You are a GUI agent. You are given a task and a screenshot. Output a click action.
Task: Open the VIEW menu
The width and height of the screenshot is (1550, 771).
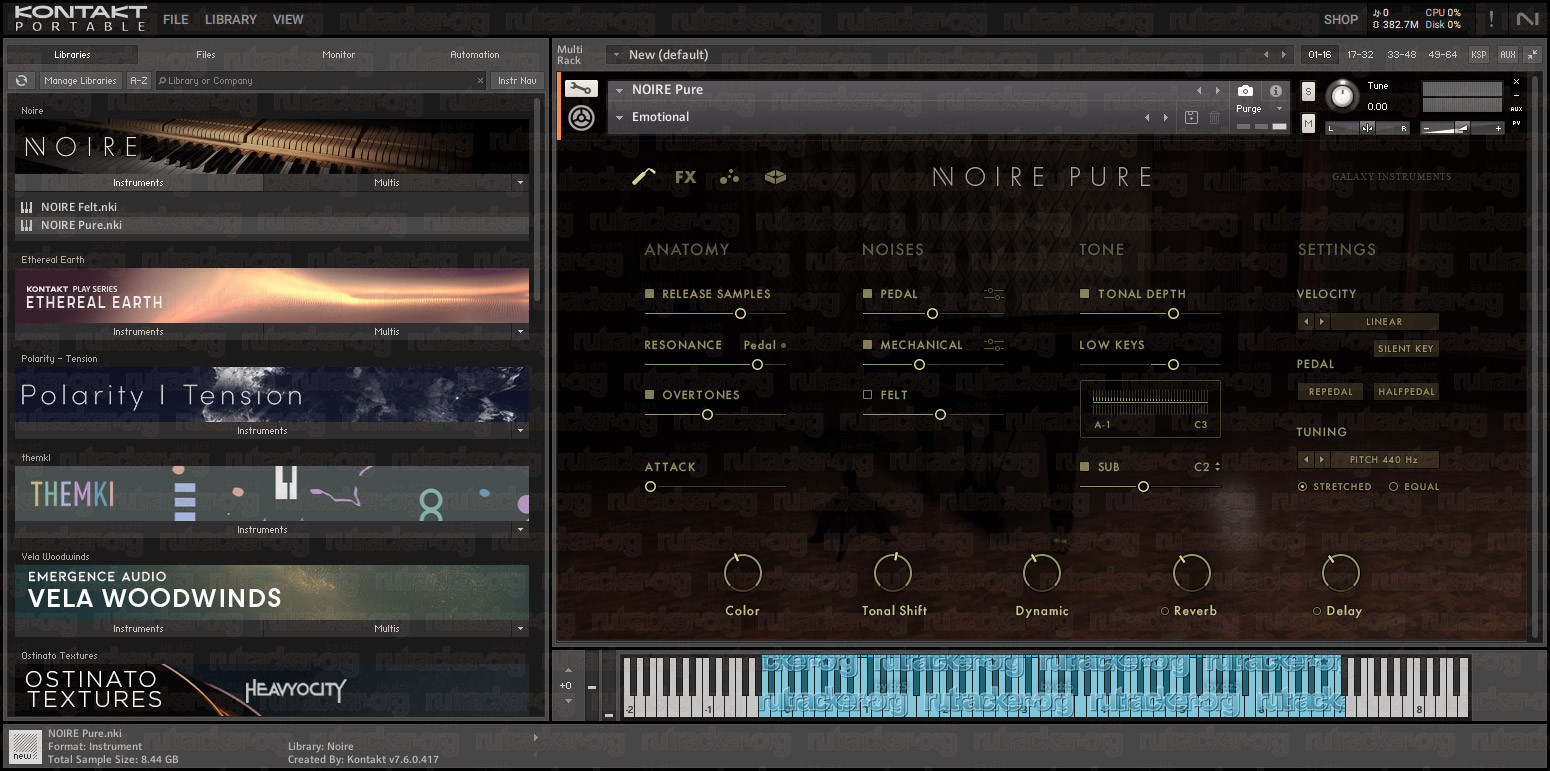[288, 19]
